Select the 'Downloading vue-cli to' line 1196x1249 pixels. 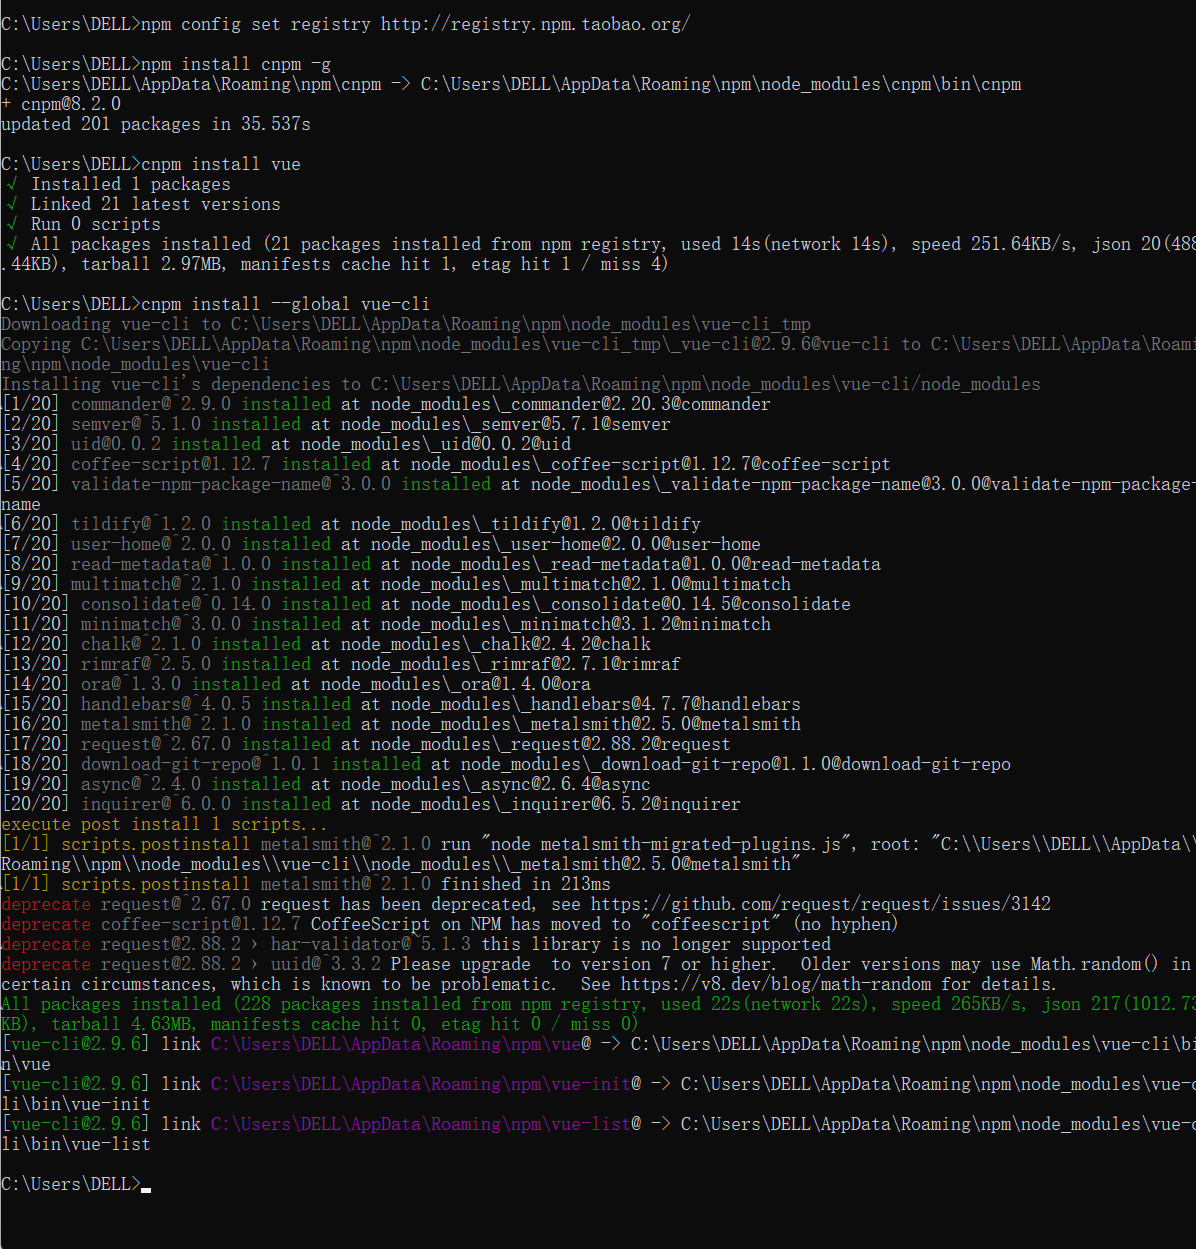[406, 324]
